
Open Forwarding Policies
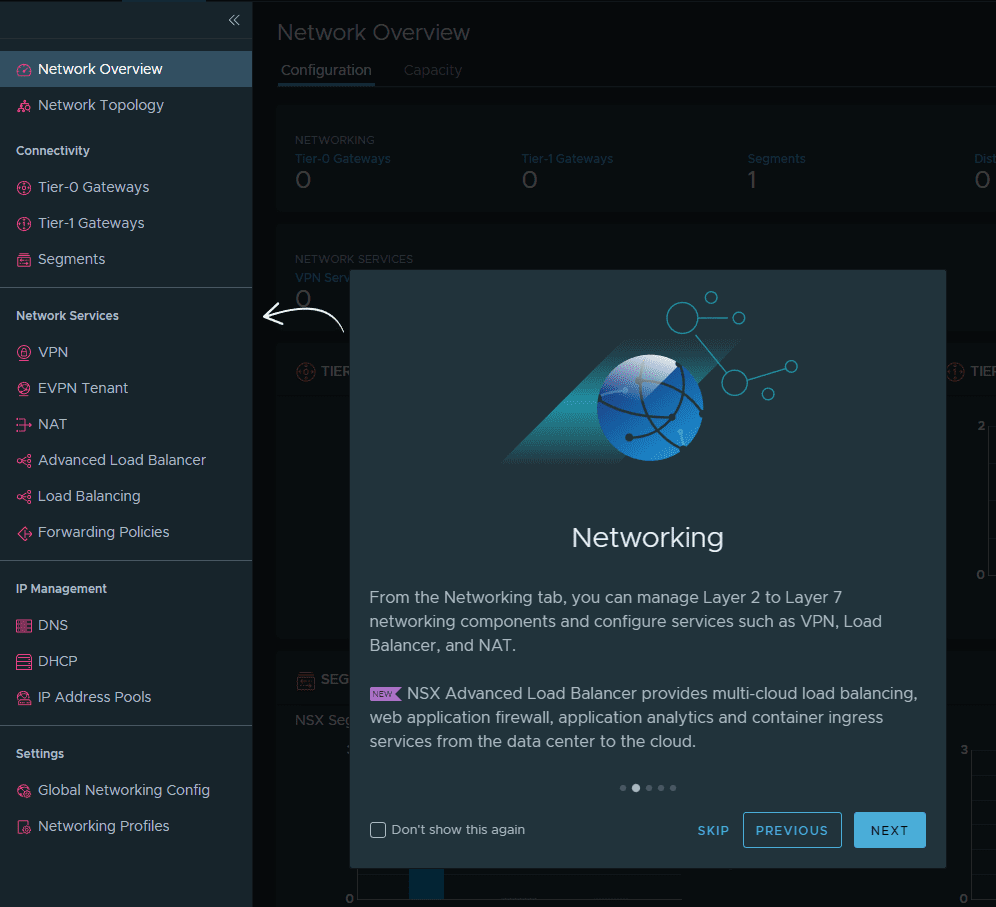click(126, 532)
